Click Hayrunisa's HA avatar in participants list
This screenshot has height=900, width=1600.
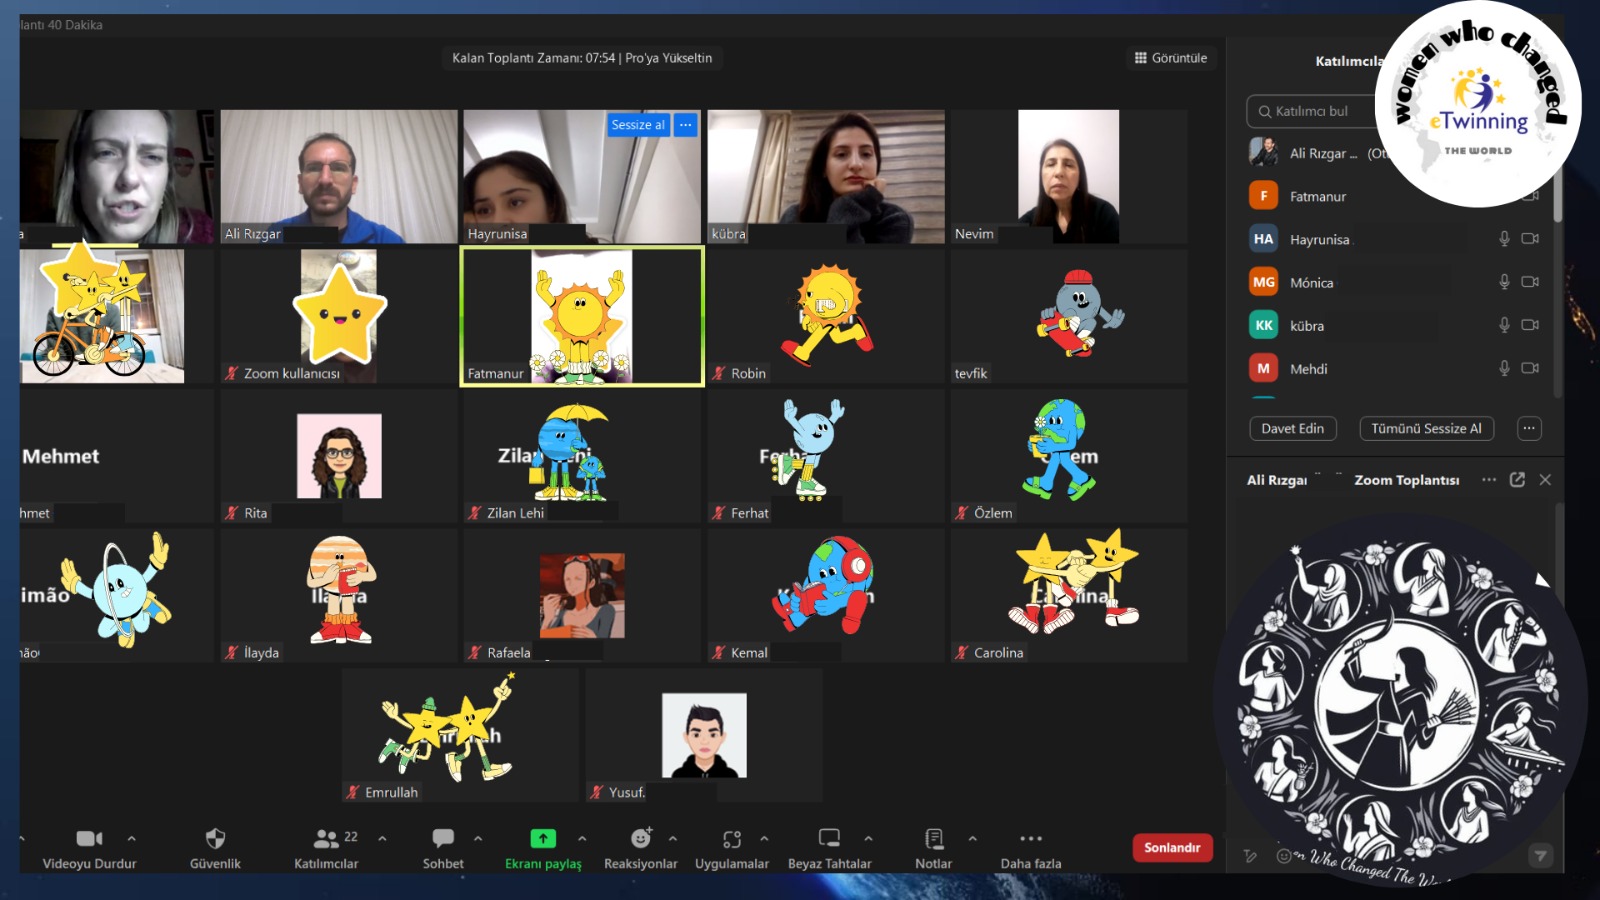[1264, 239]
